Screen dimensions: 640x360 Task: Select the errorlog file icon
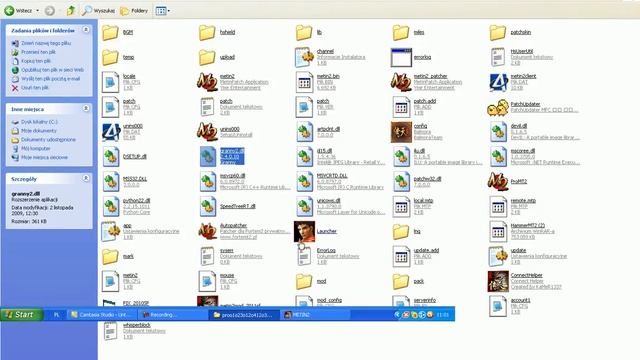(401, 57)
